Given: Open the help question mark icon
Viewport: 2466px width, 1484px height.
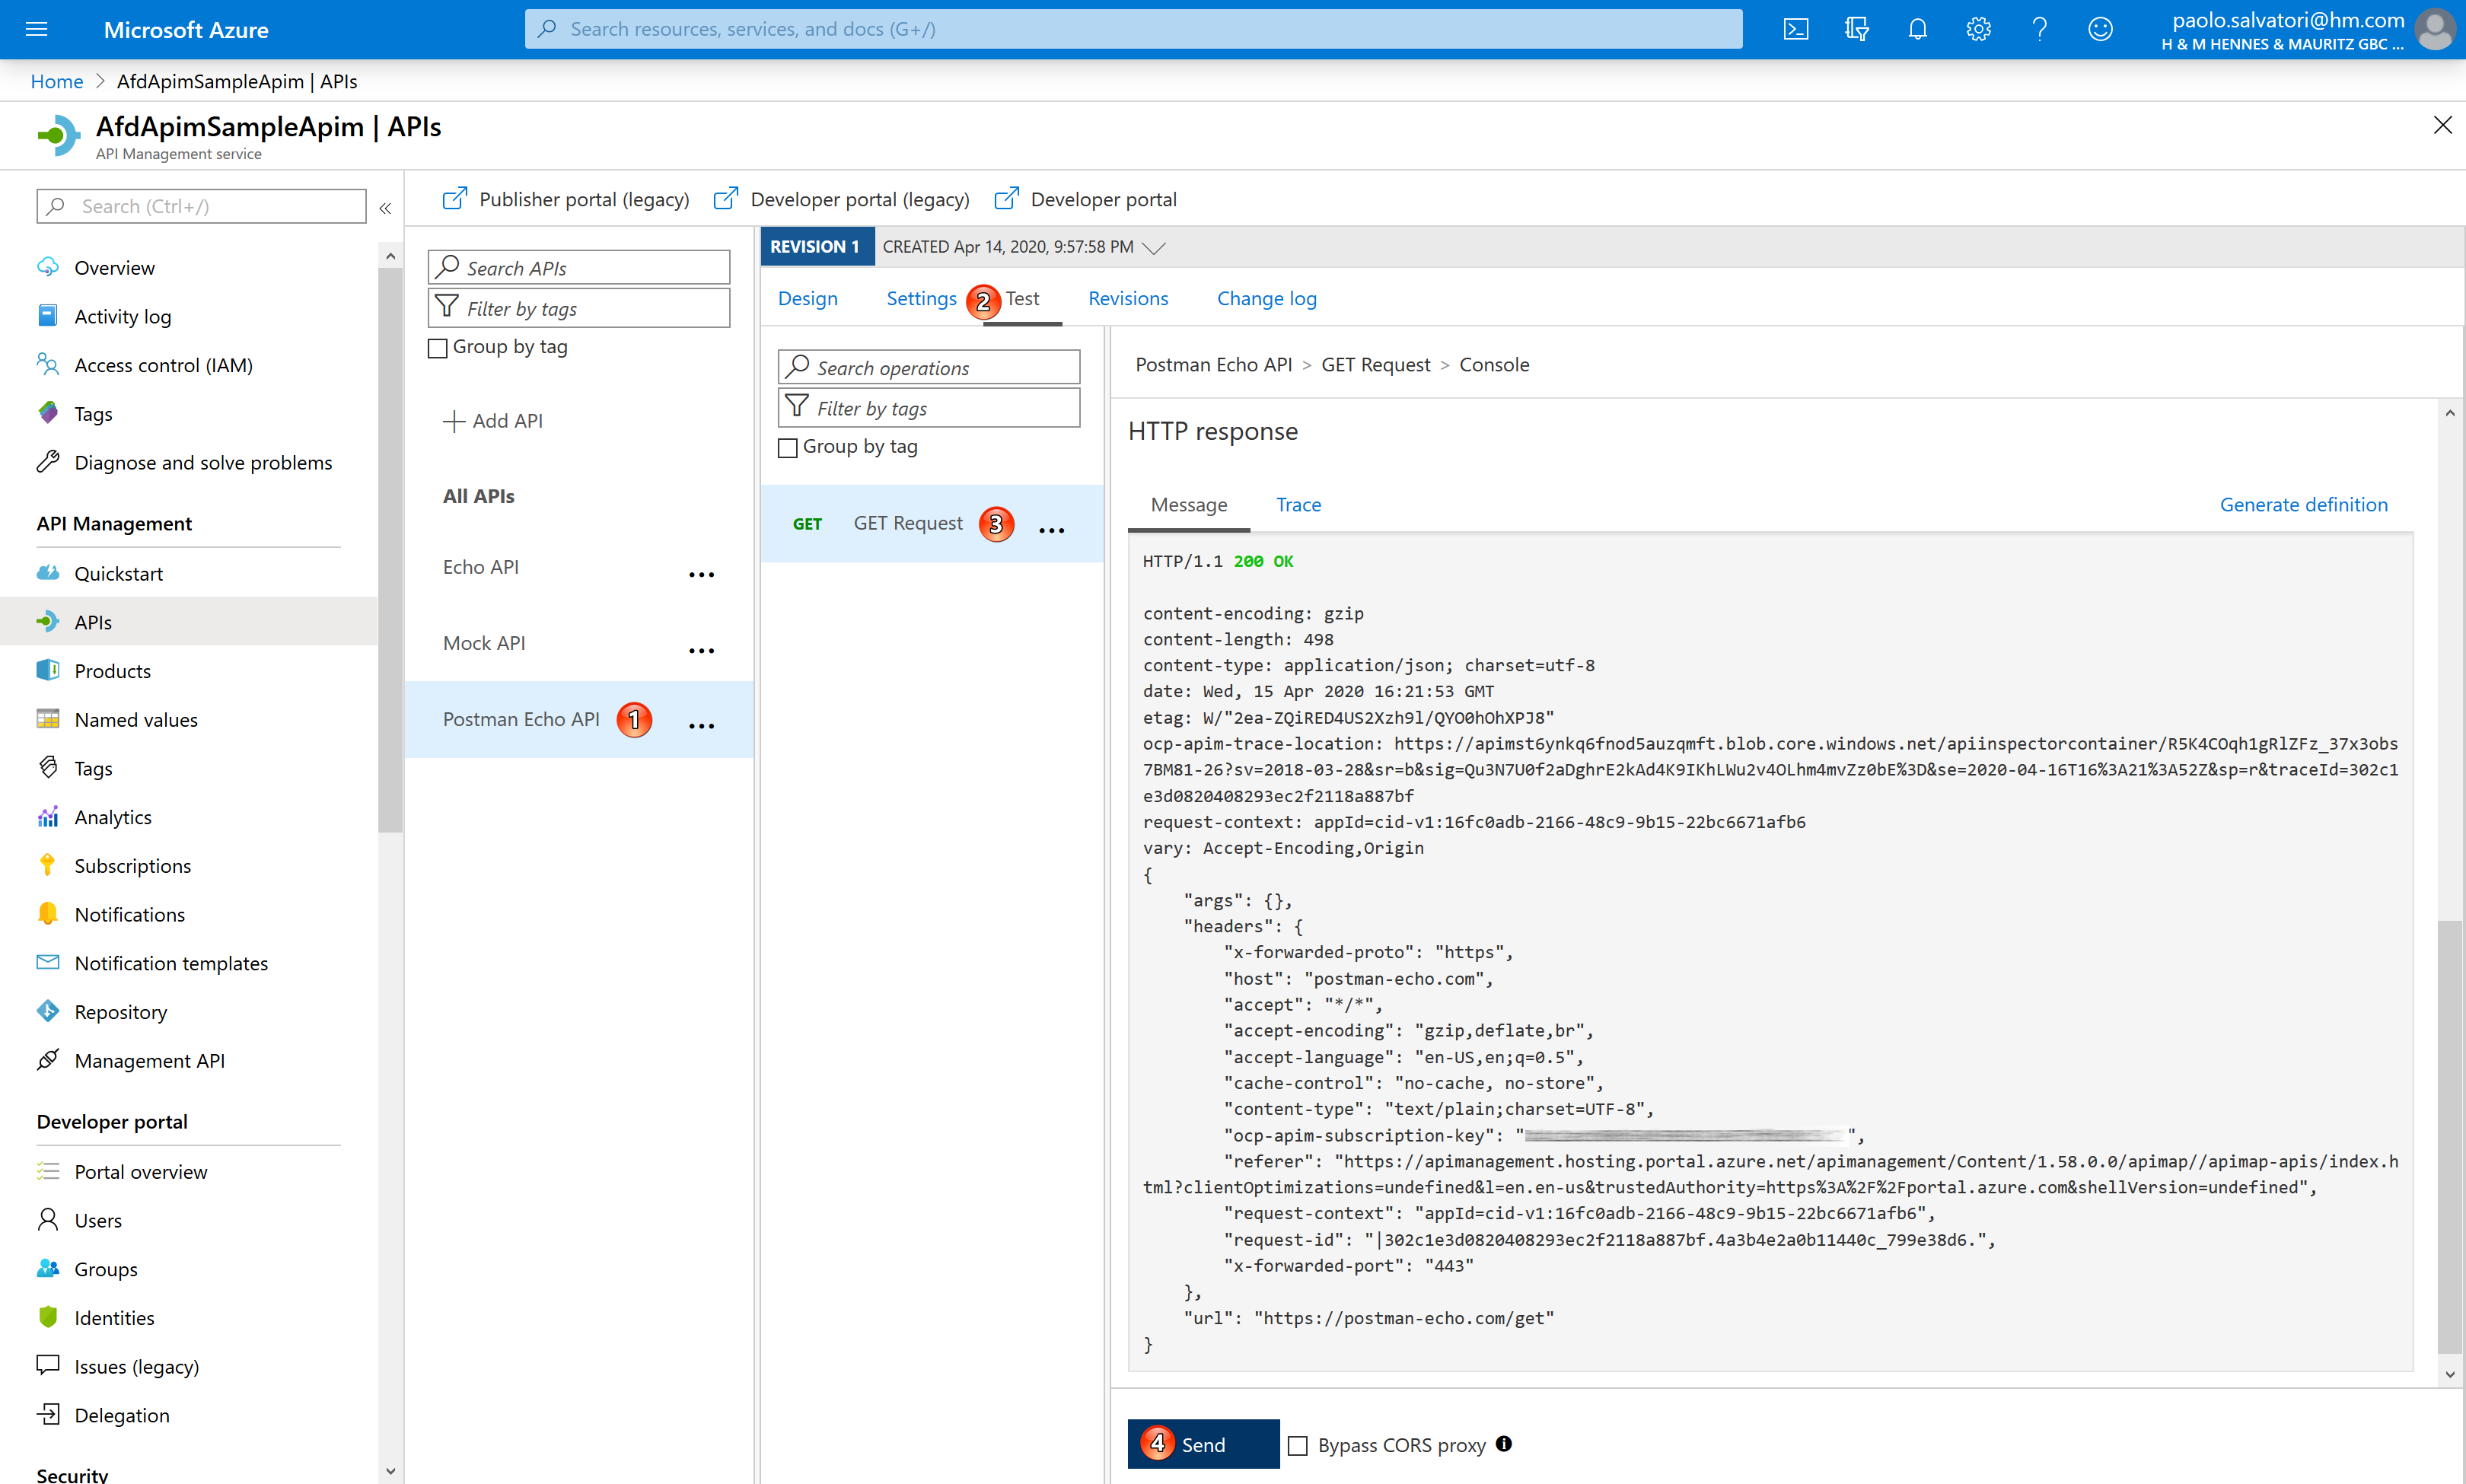Looking at the screenshot, I should pos(2039,29).
